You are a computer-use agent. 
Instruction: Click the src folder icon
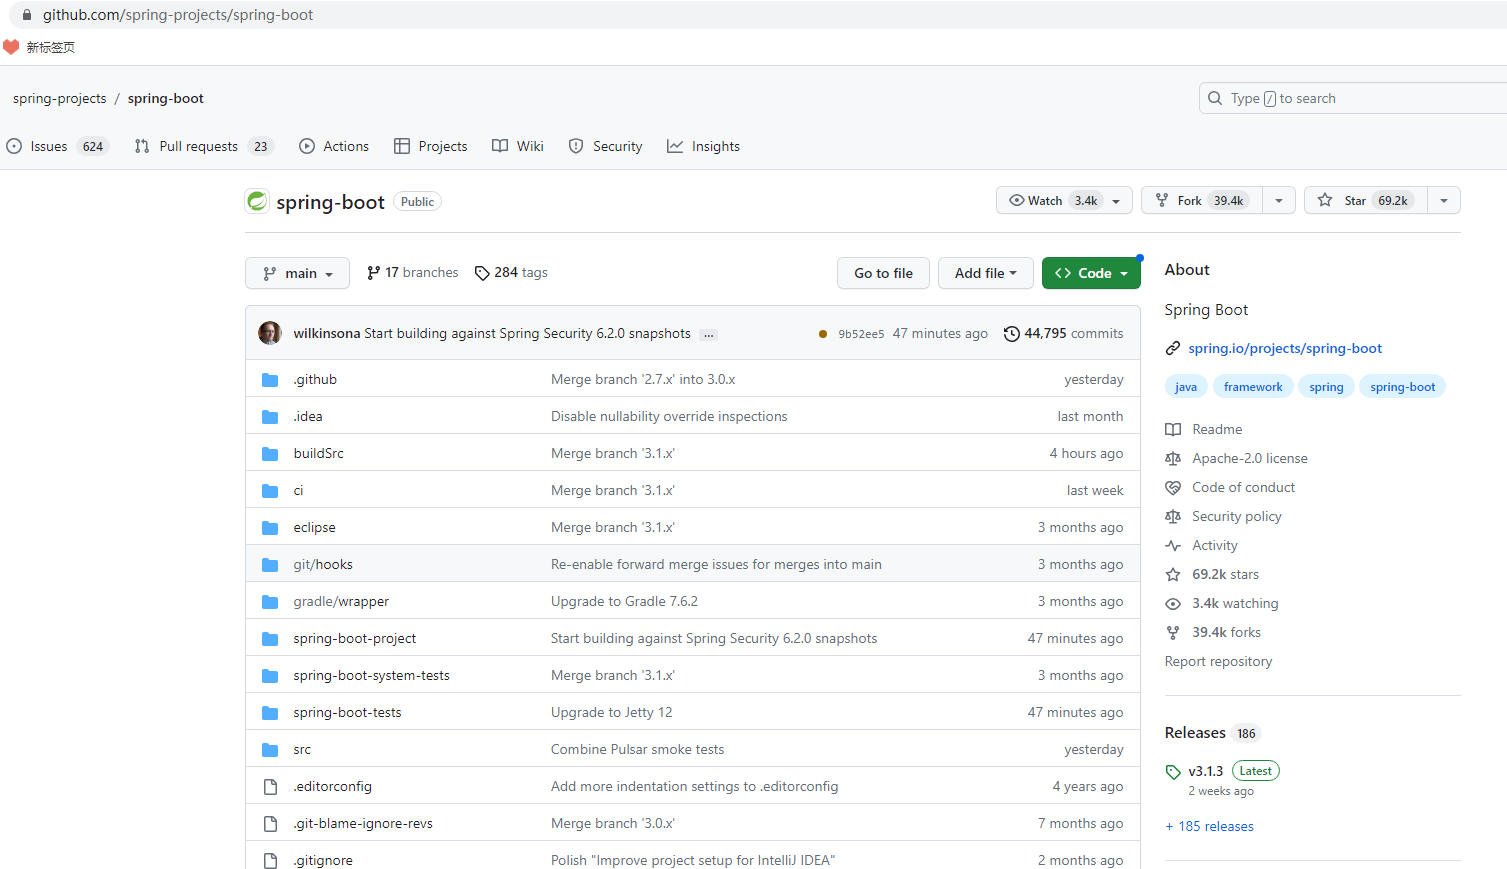[x=270, y=750]
